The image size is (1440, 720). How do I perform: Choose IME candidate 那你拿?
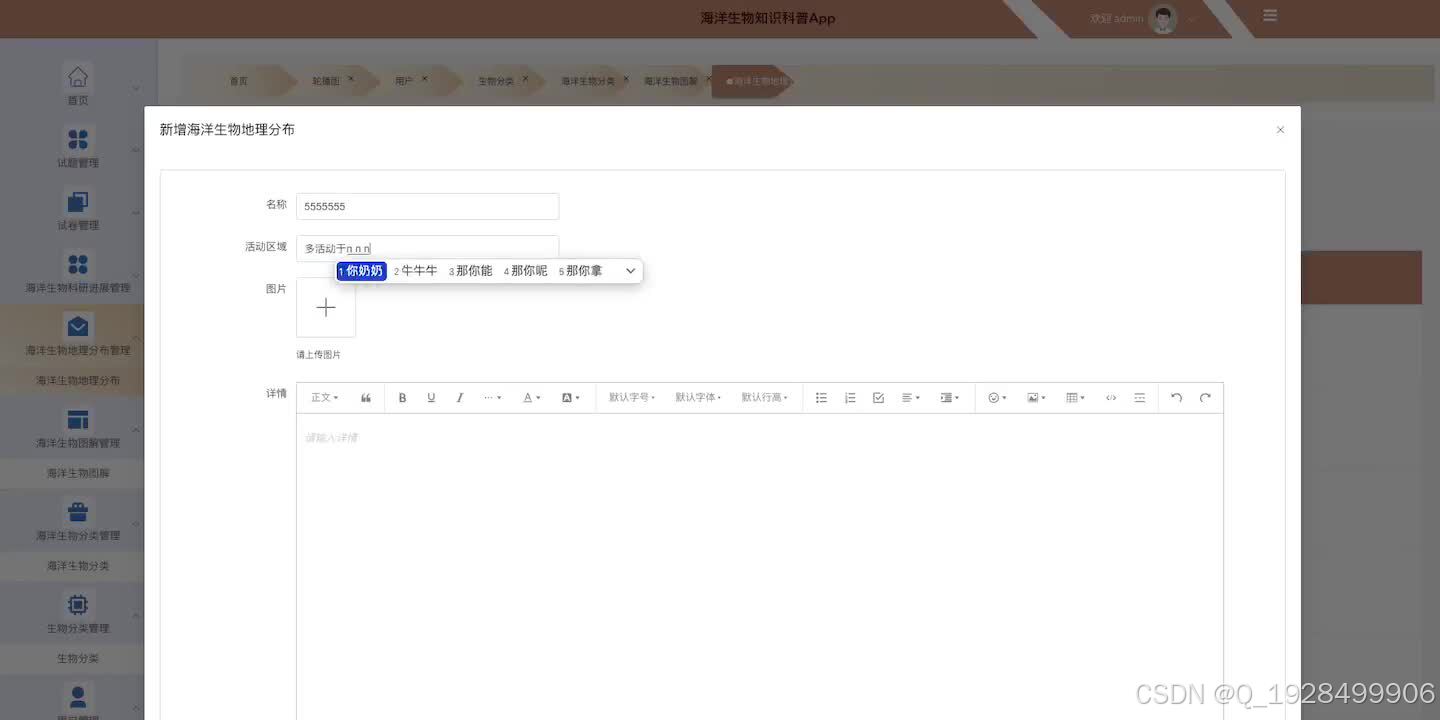tap(581, 271)
